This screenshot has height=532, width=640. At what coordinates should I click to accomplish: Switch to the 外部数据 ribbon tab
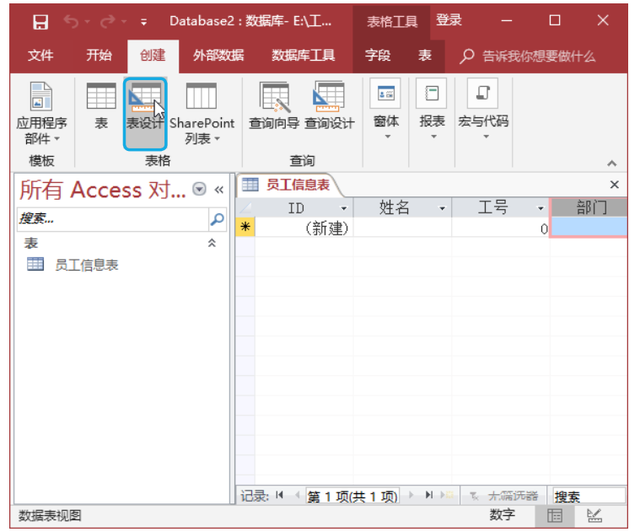tap(218, 55)
